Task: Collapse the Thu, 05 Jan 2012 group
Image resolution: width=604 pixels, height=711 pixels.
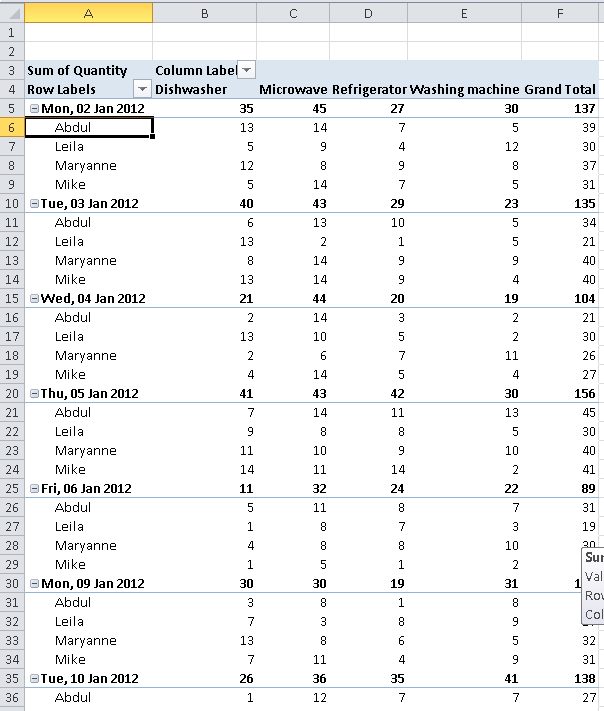Action: 34,394
